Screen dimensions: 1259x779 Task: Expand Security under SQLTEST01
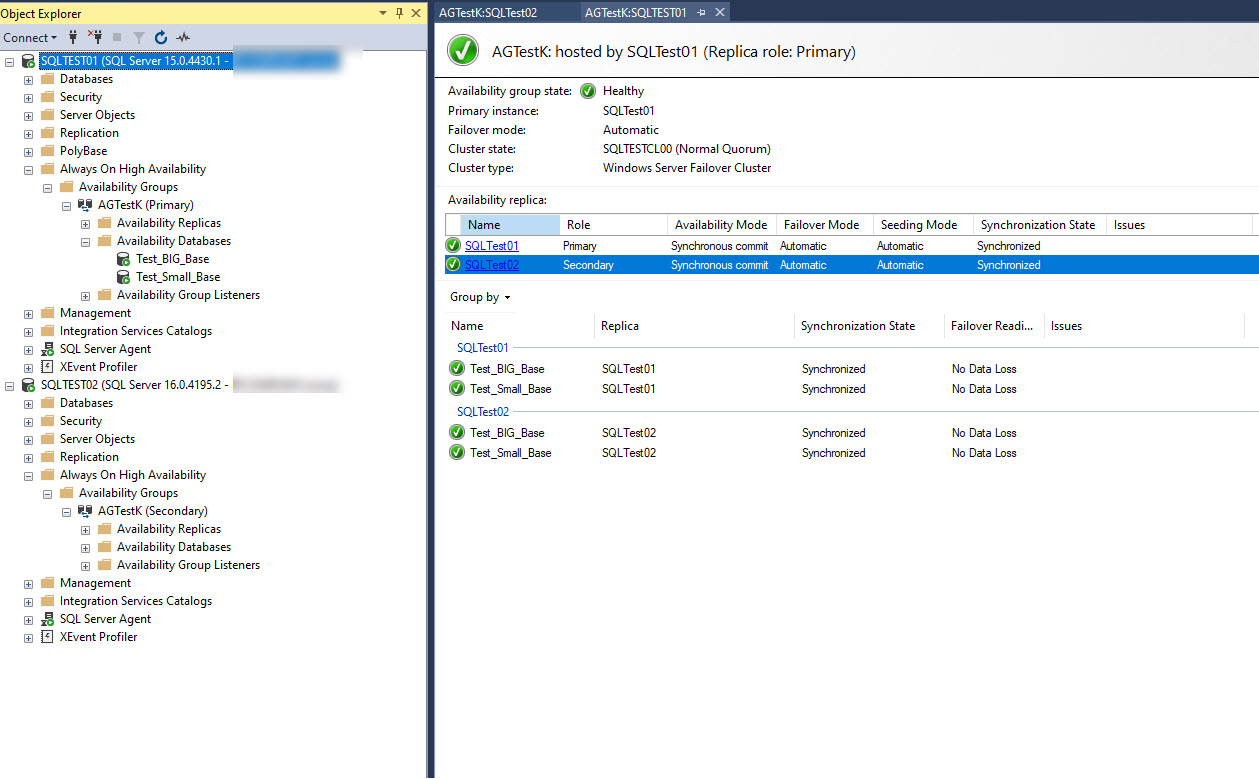(28, 97)
